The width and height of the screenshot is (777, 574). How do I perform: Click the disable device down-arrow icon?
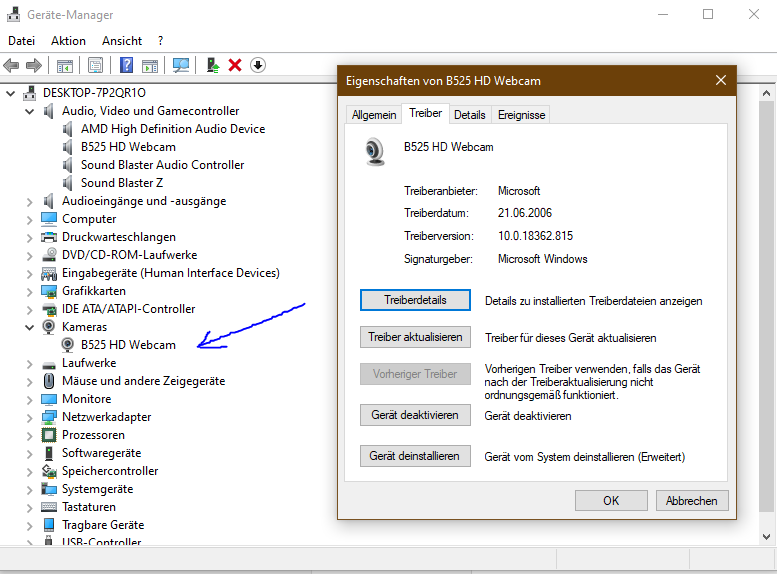[258, 65]
